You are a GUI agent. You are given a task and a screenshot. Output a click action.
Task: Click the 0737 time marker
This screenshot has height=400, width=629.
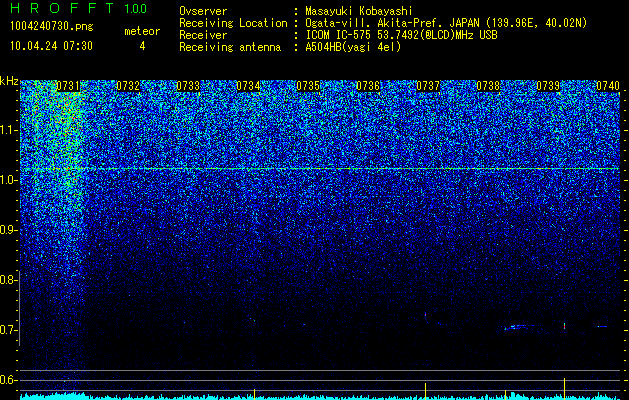click(428, 86)
